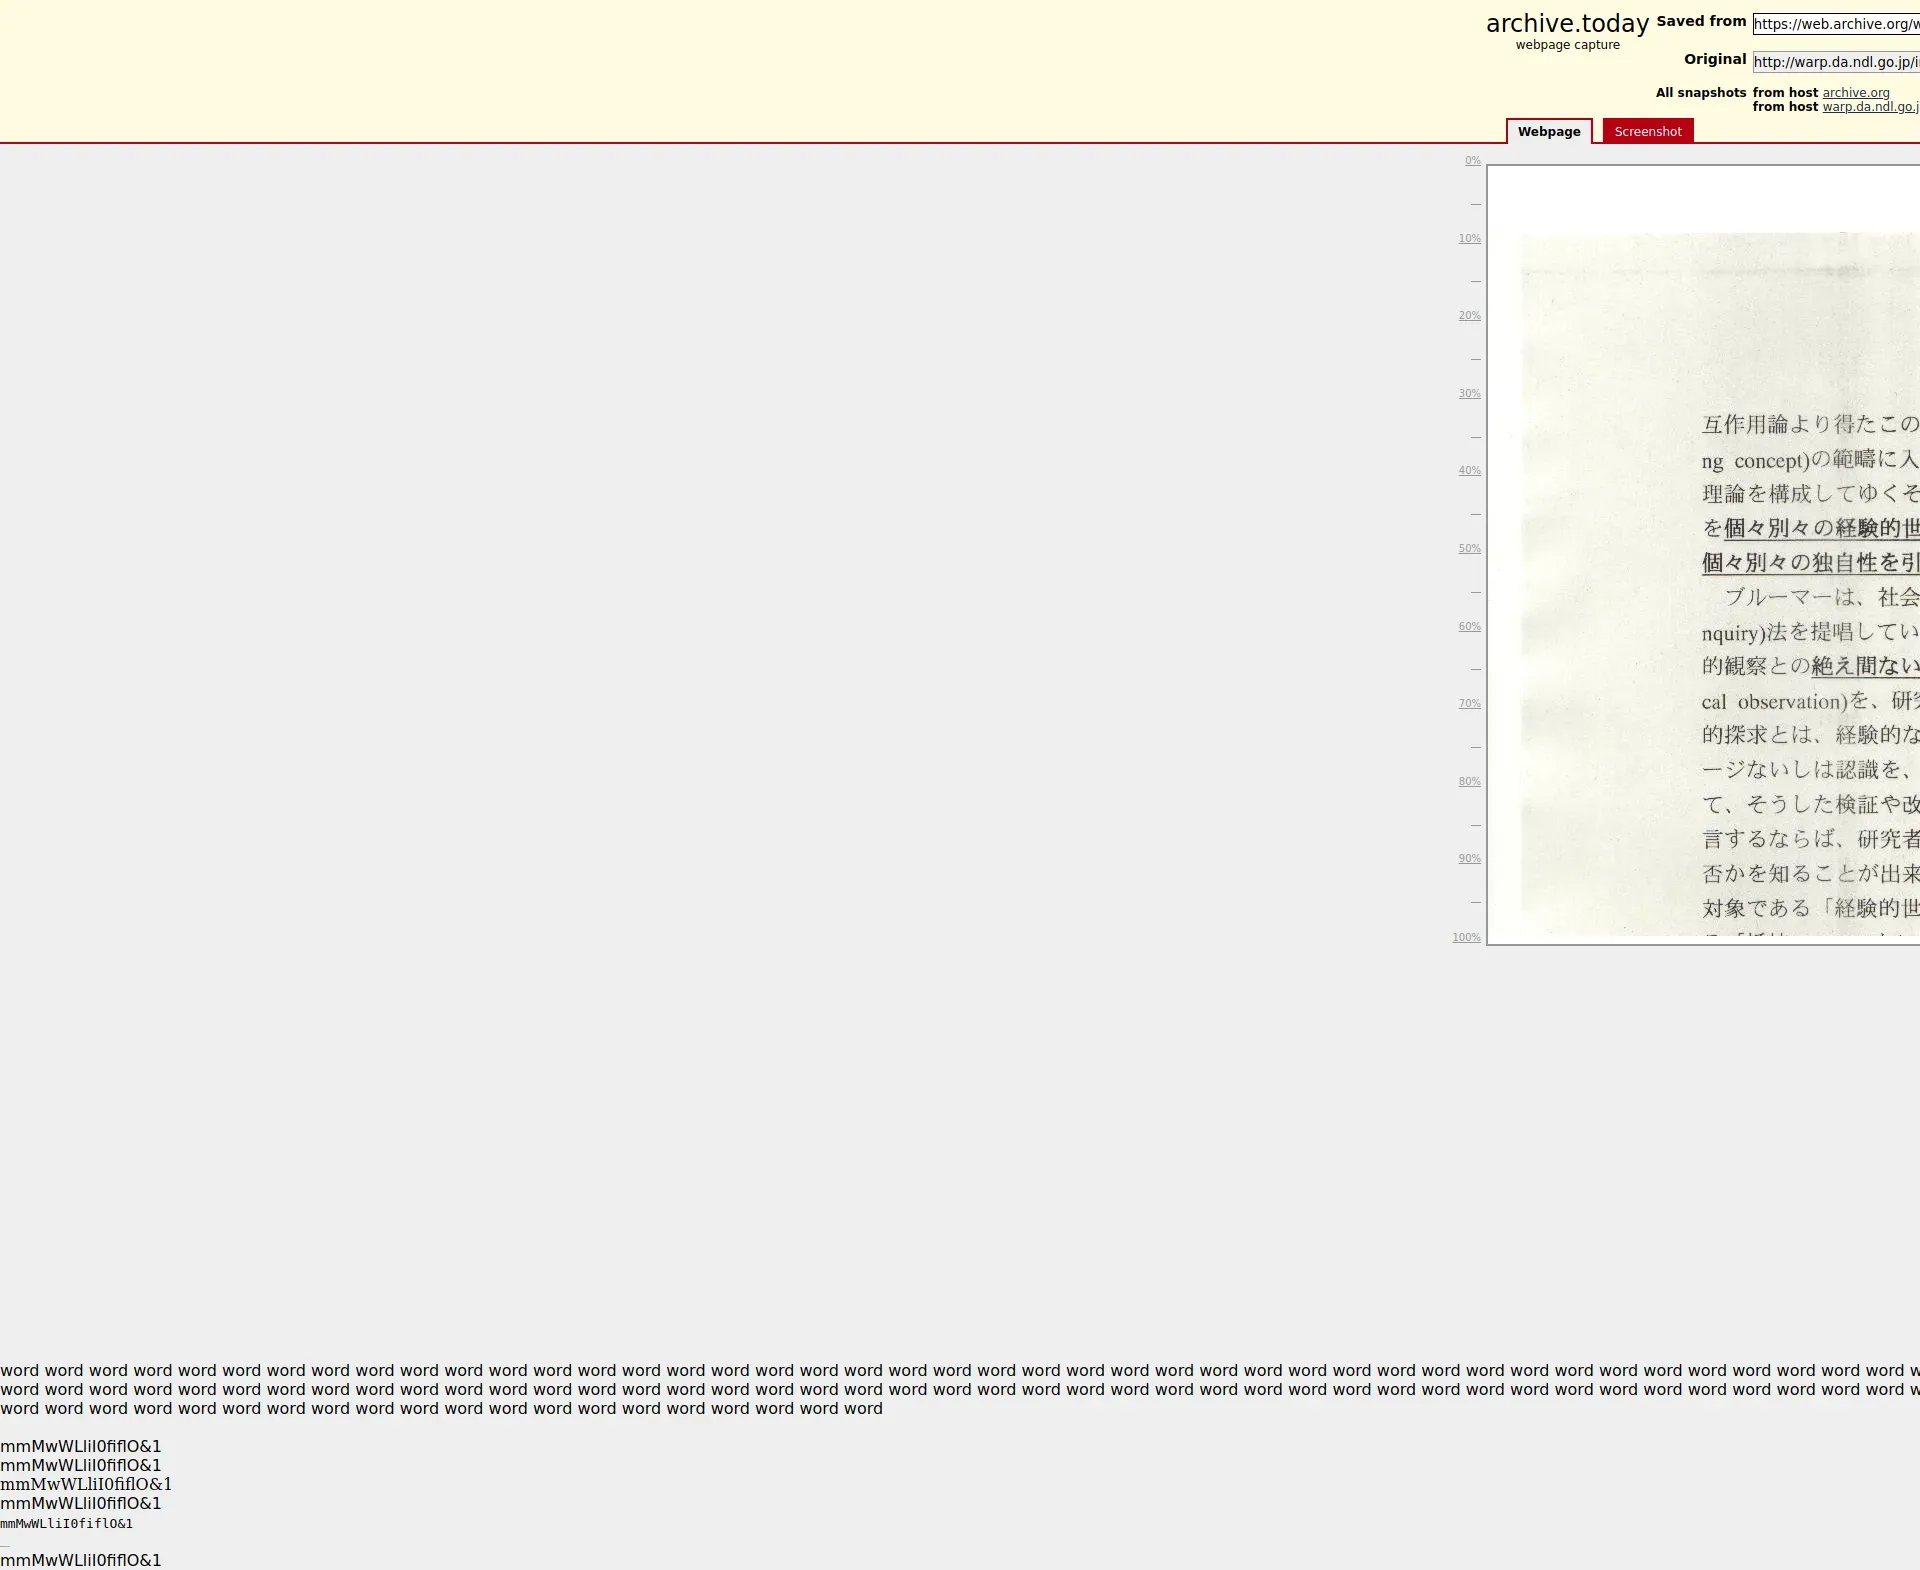Jump to the 70% page marker
This screenshot has width=1920, height=1570.
(1469, 704)
